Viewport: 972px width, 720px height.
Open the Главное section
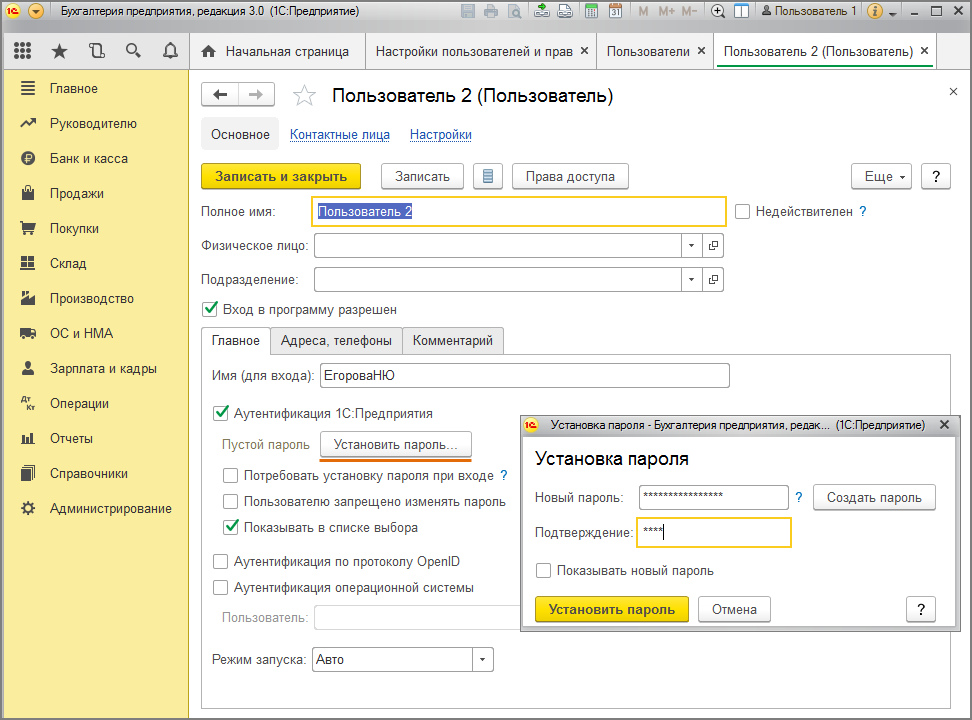(x=74, y=89)
